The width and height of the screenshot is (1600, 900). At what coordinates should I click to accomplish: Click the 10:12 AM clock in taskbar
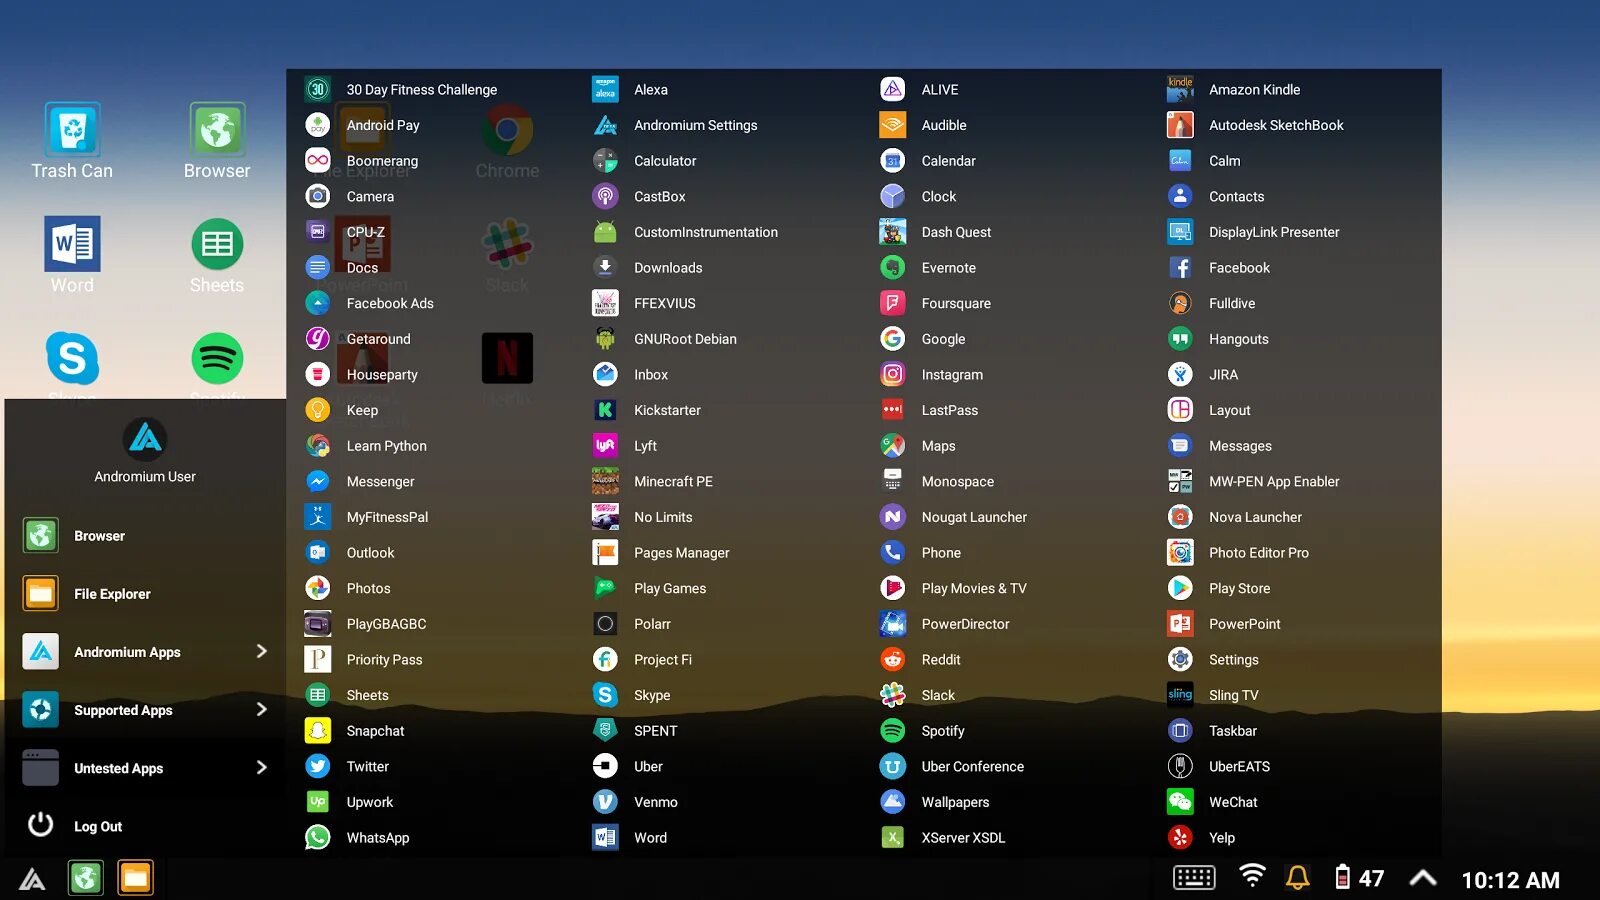(1510, 880)
